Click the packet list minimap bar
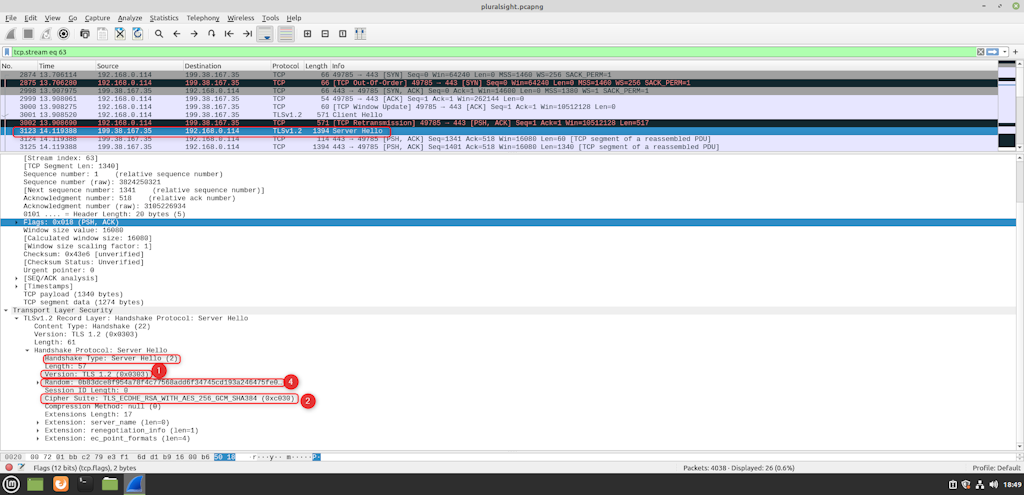Image resolution: width=1024 pixels, height=495 pixels. 1007,106
